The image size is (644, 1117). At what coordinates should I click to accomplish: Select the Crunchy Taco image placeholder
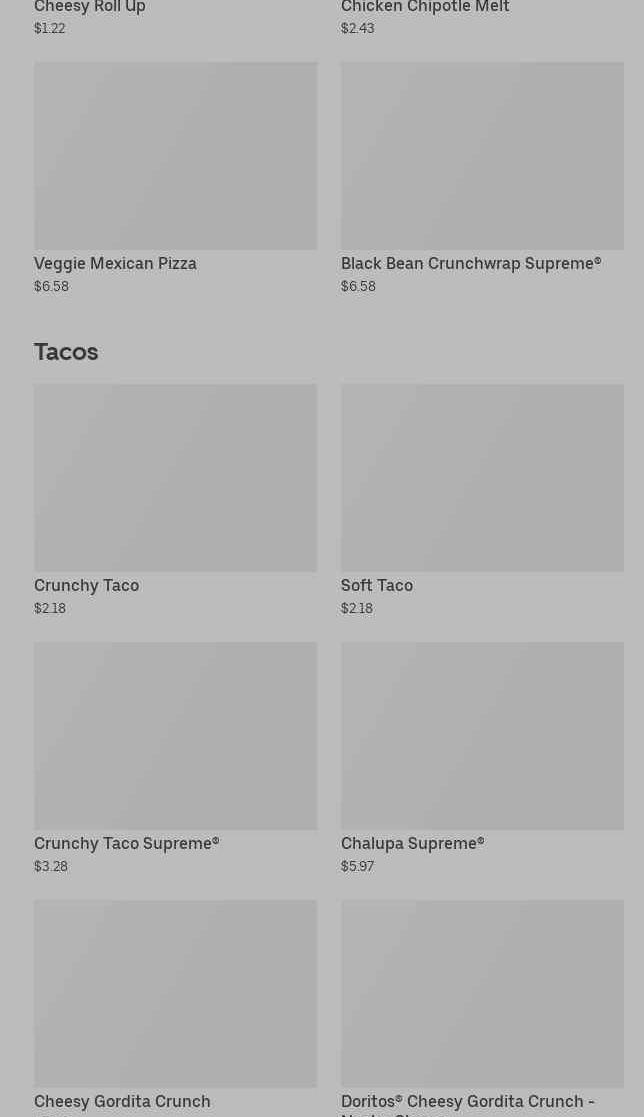(175, 478)
